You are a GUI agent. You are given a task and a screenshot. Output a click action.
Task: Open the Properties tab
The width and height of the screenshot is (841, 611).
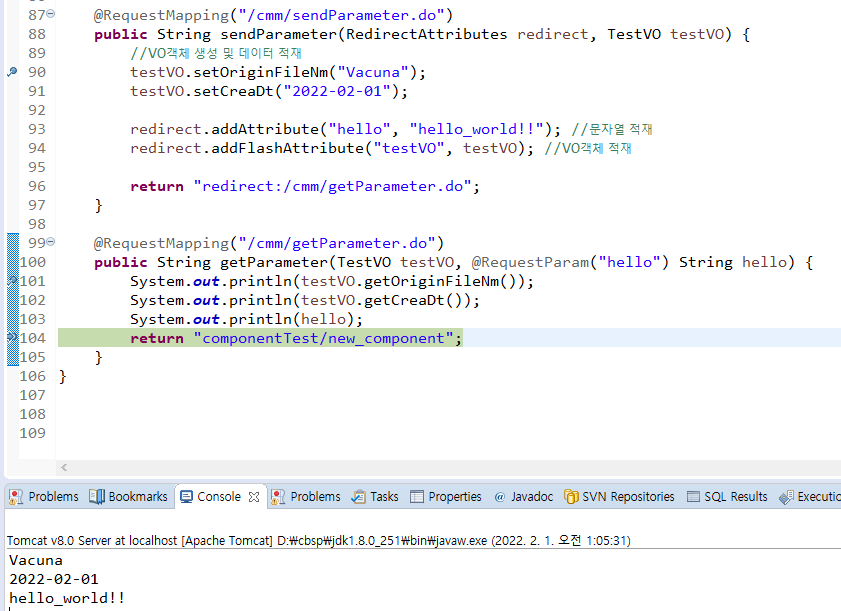(445, 497)
